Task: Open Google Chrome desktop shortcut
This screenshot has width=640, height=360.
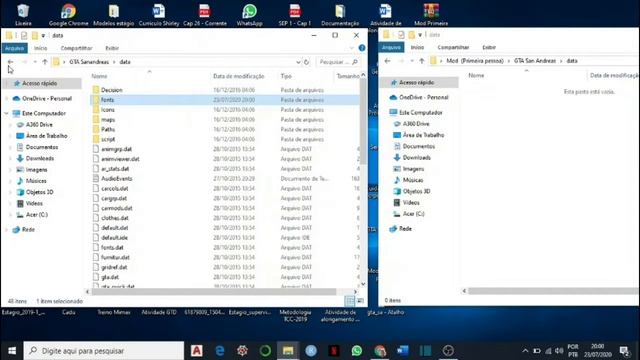Action: pyautogui.click(x=68, y=15)
